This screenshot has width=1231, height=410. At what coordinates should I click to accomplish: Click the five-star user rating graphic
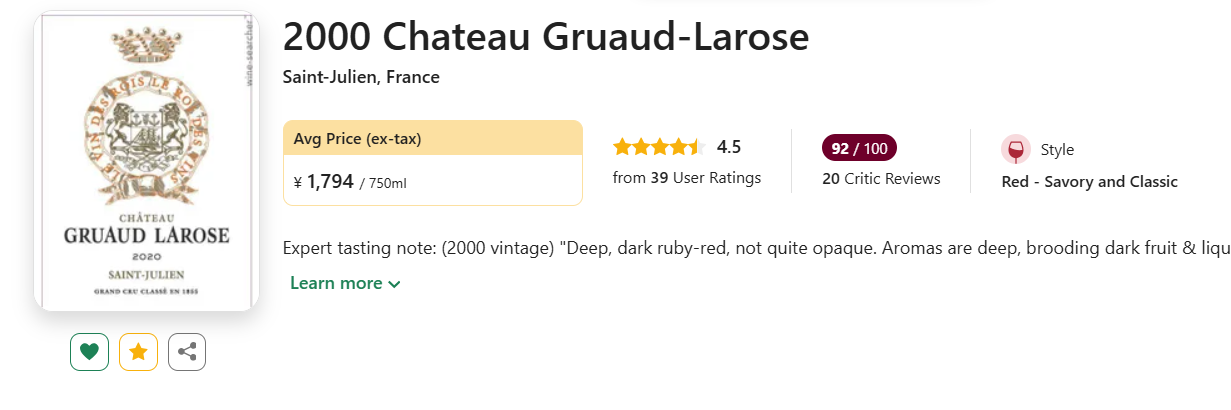658,148
